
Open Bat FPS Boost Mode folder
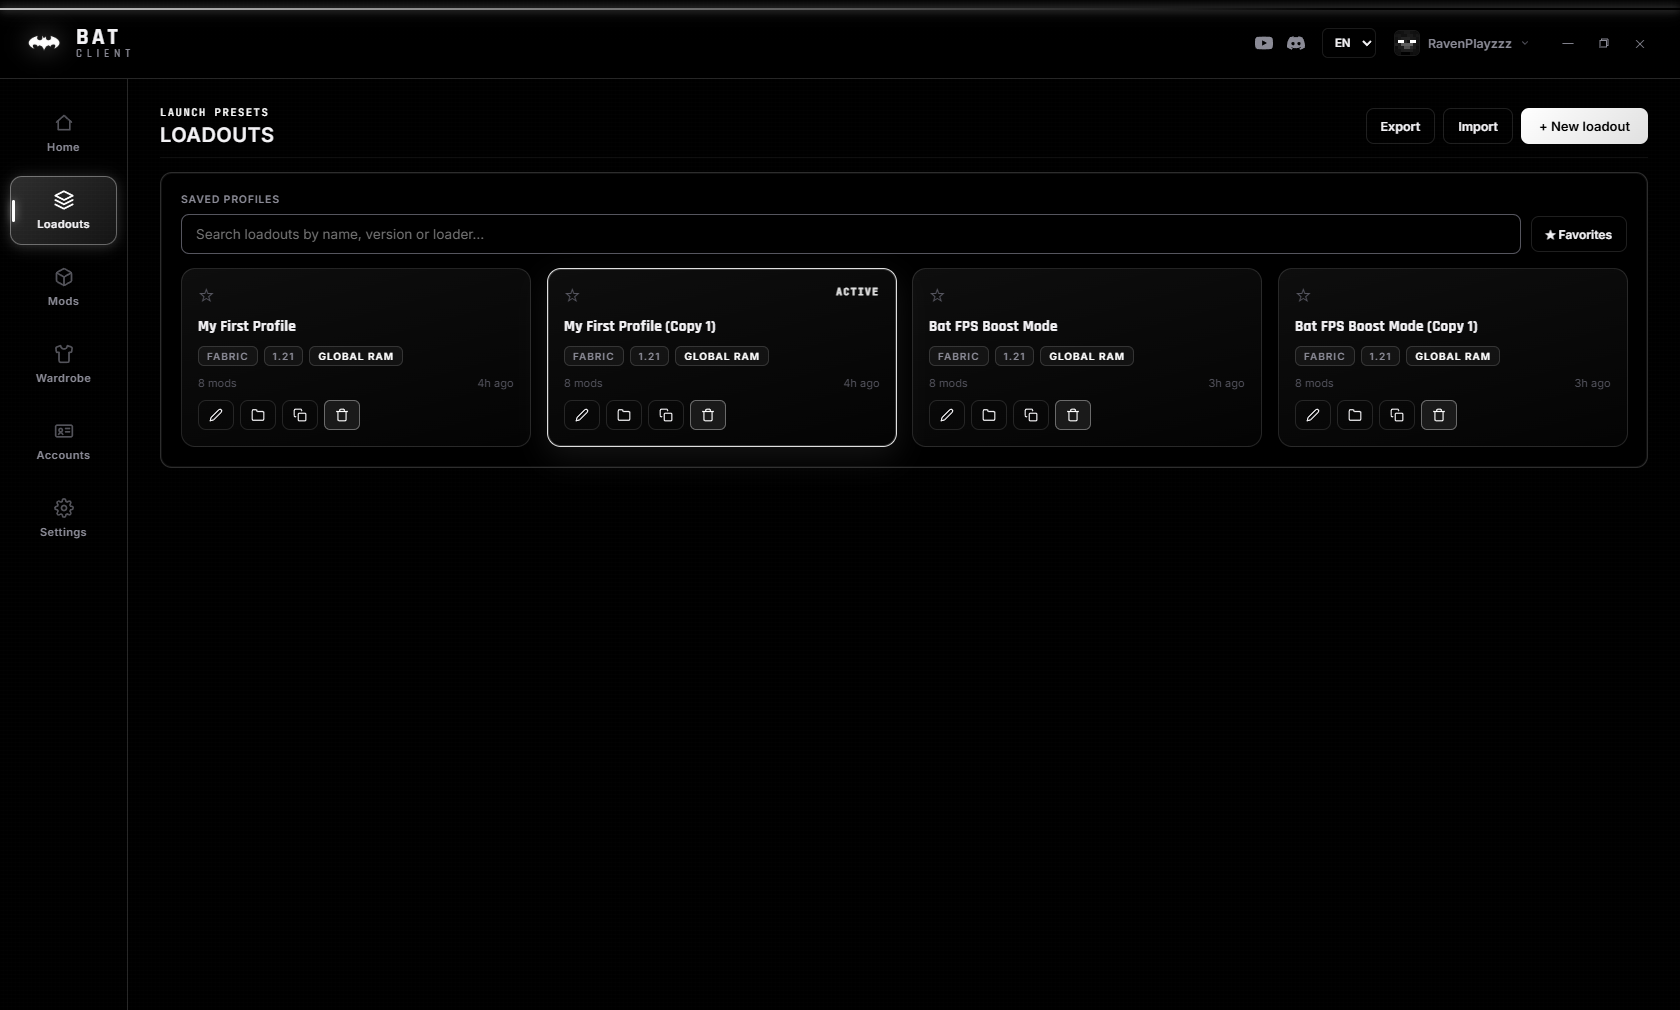[989, 415]
